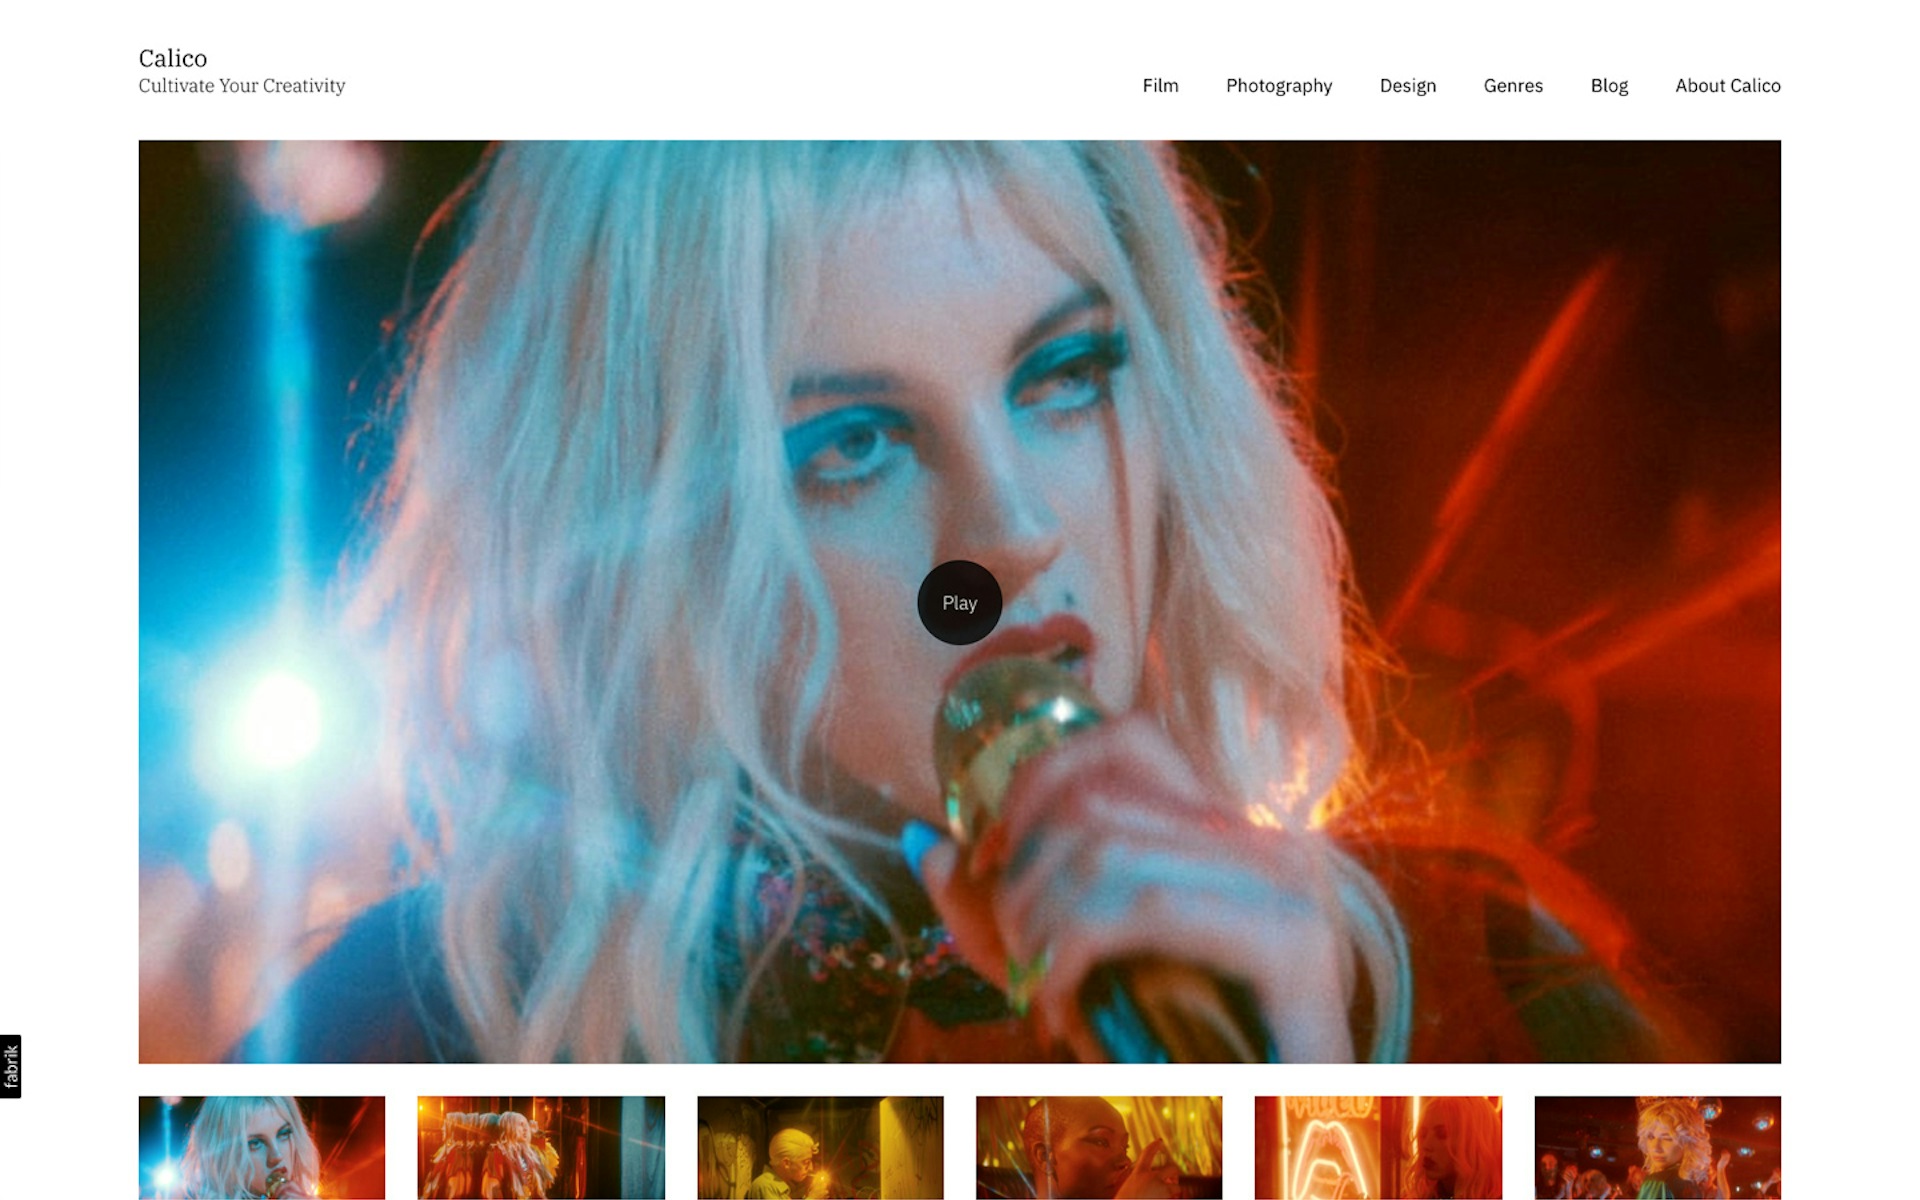1920x1200 pixels.
Task: Select the Design menu item
Action: click(1407, 84)
